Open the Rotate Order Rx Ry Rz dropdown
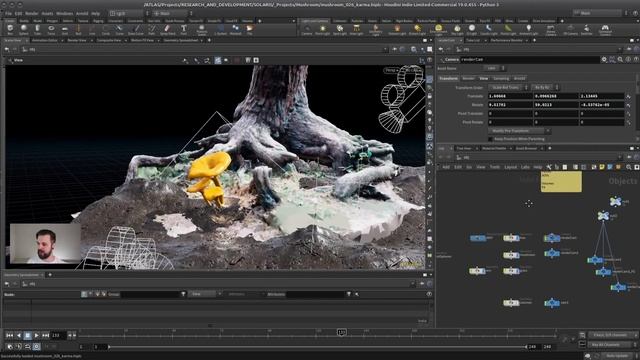This screenshot has width=640, height=360. (x=546, y=87)
